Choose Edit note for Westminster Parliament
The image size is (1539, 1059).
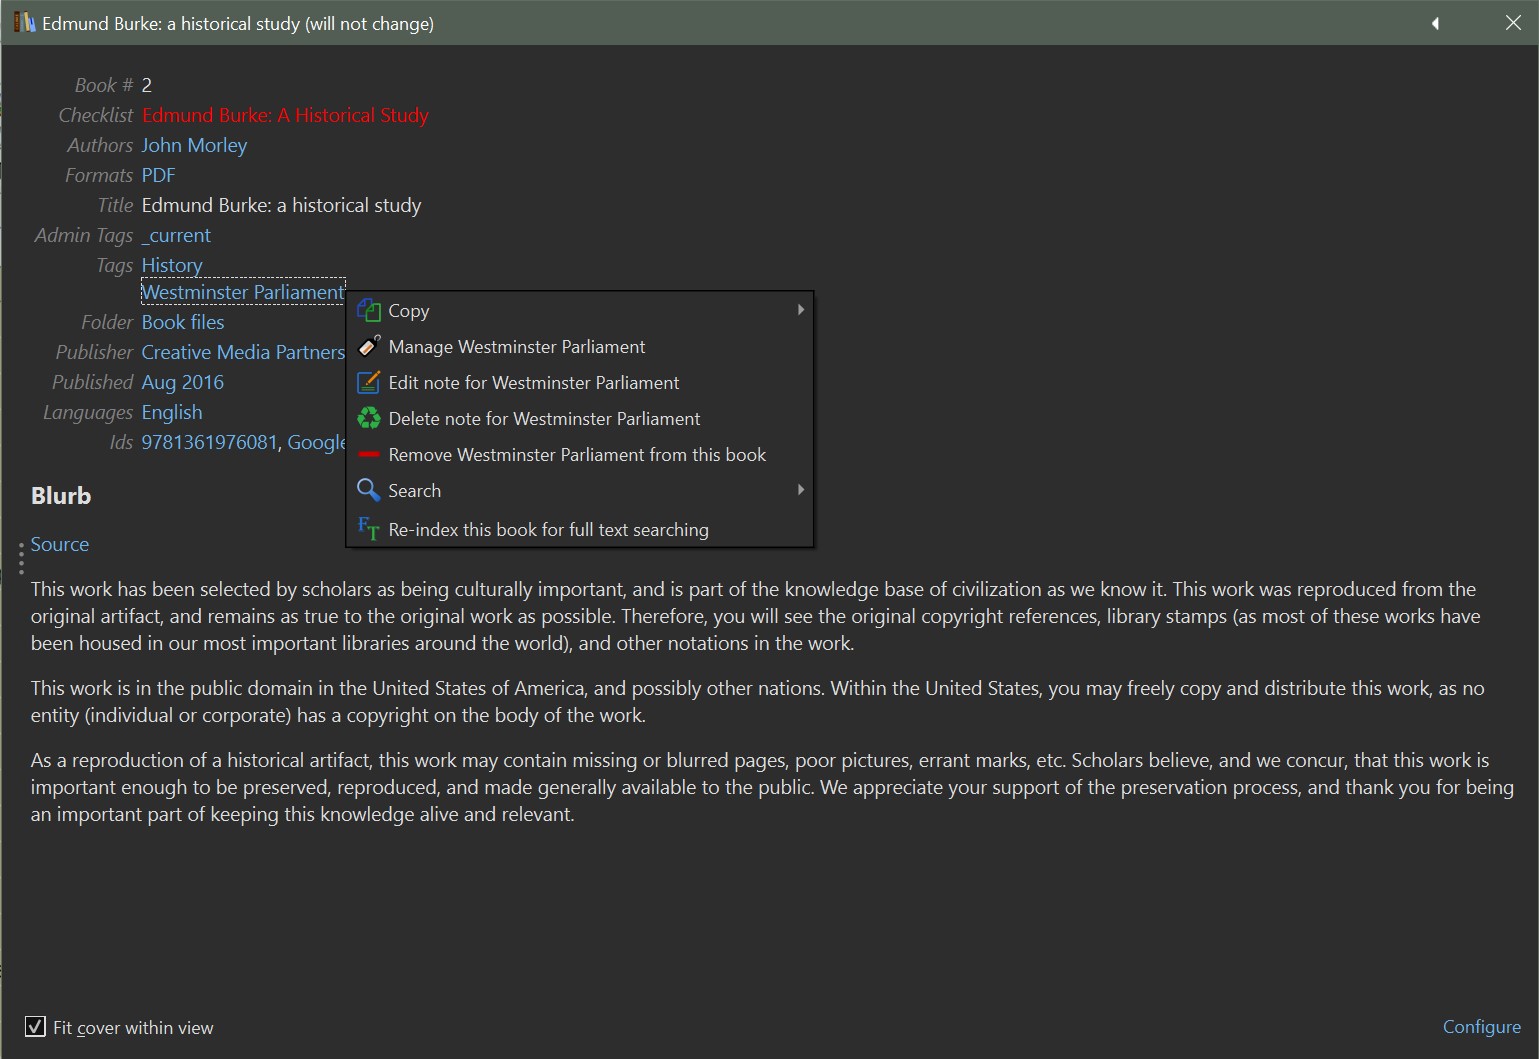[x=533, y=383]
